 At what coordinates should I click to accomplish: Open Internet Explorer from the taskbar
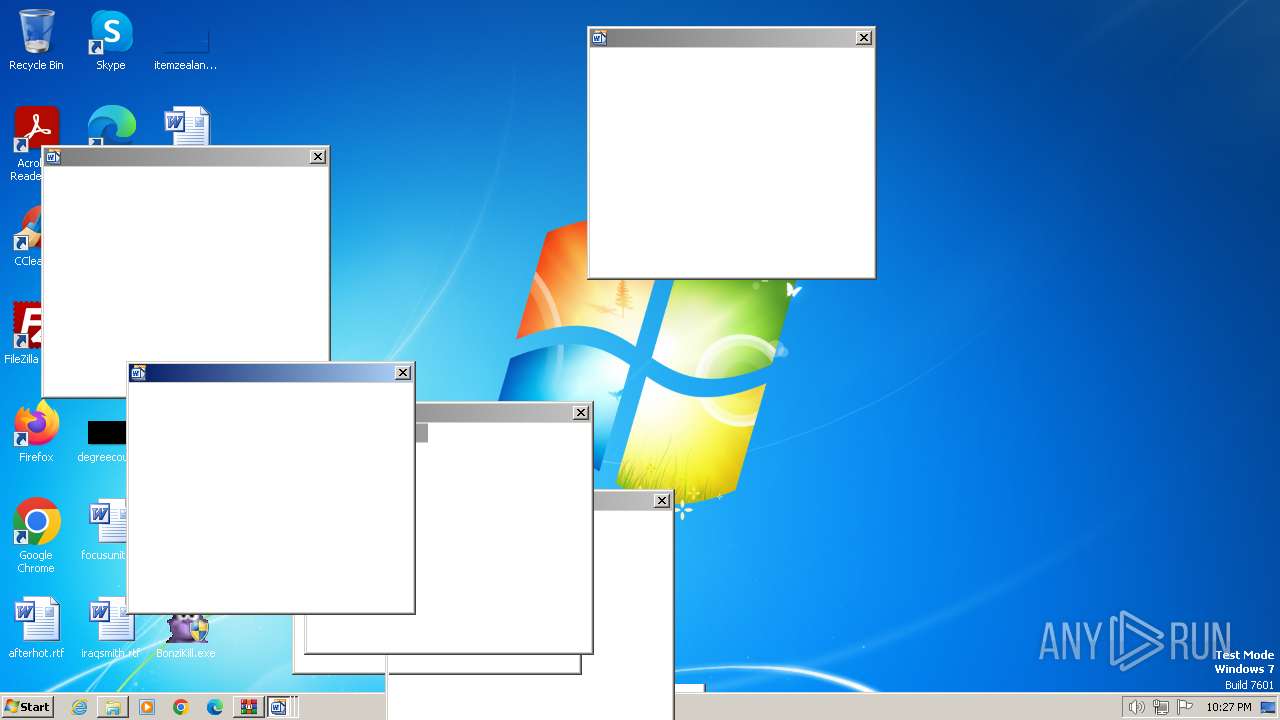point(79,707)
